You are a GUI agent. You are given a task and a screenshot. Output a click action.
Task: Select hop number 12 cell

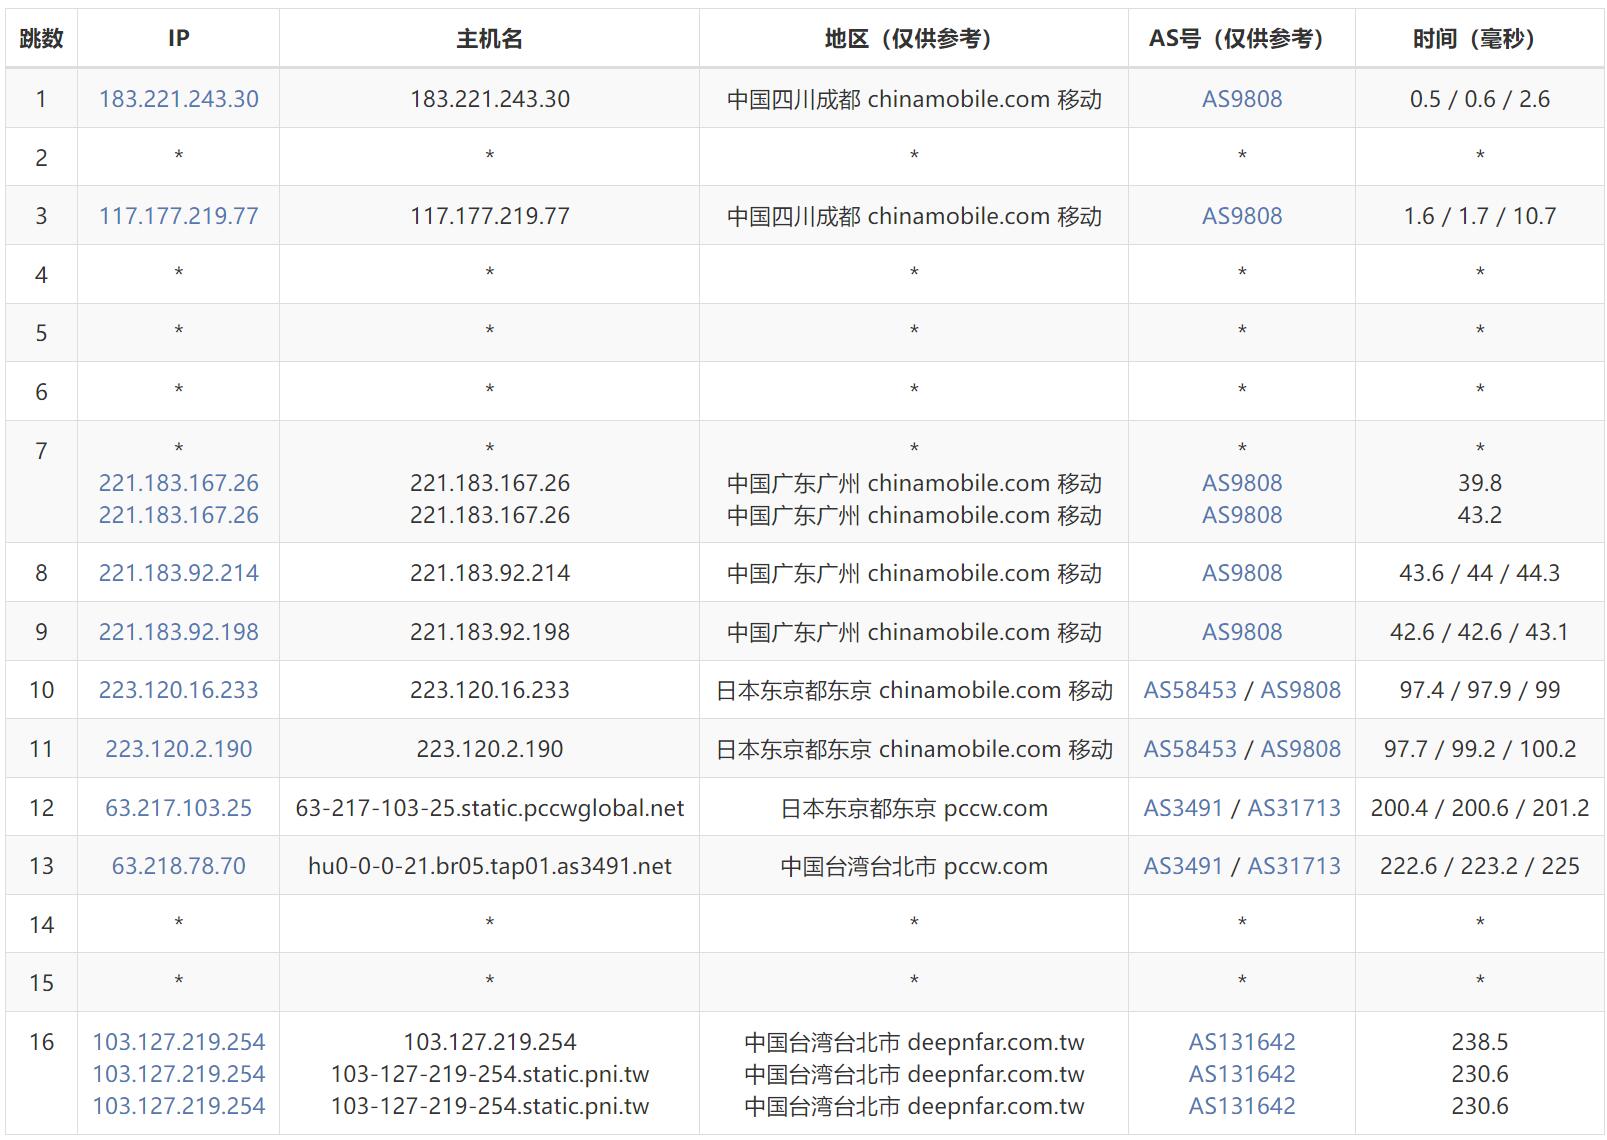pos(41,808)
